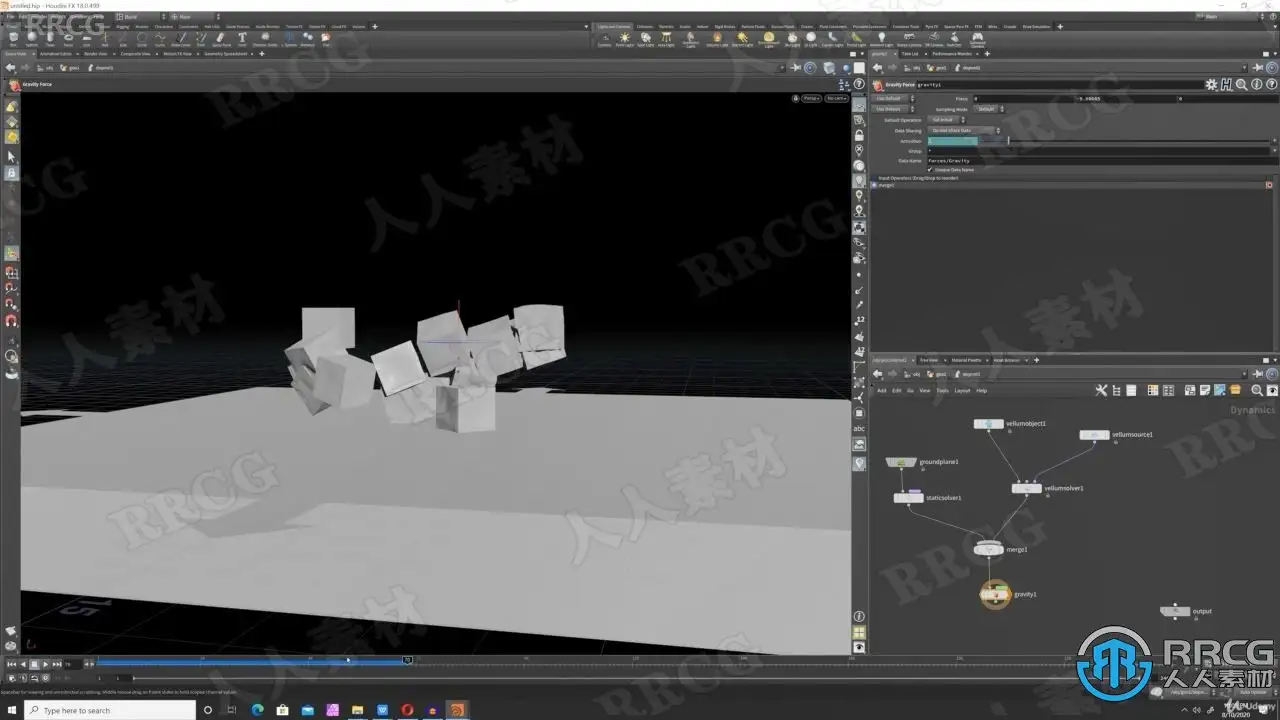
Task: Toggle the Unique Data Name checkbox
Action: pyautogui.click(x=930, y=170)
